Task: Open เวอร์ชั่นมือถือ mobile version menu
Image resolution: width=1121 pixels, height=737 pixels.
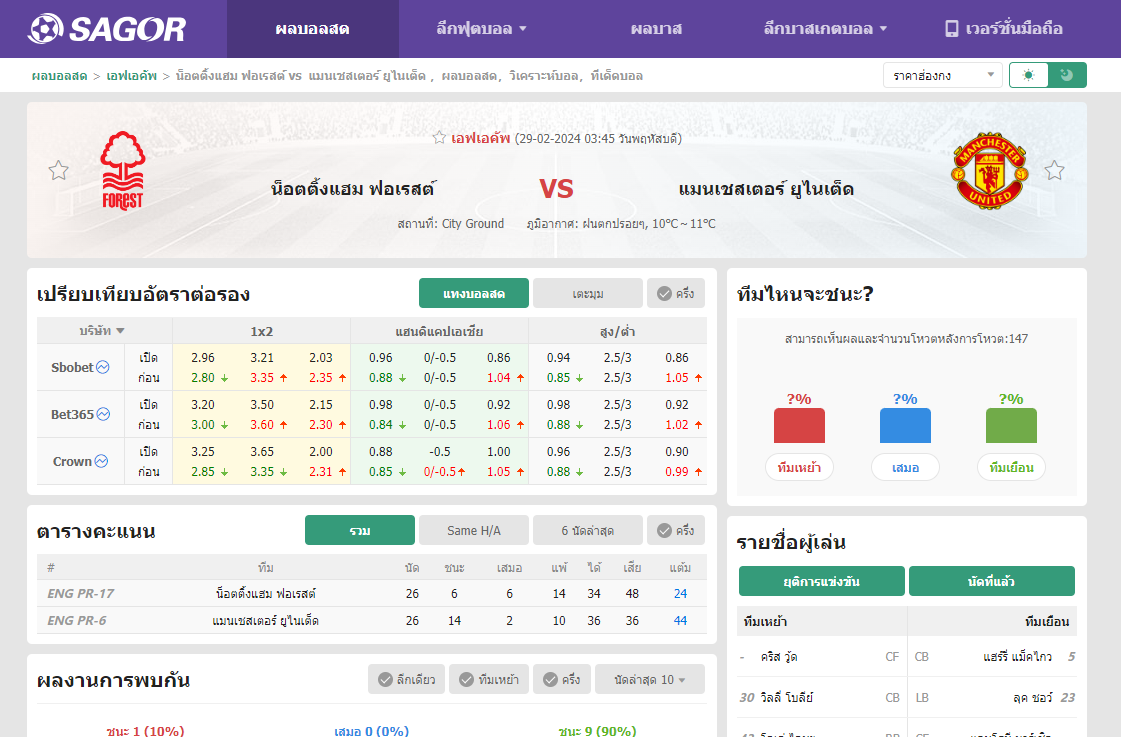Action: [x=1004, y=29]
